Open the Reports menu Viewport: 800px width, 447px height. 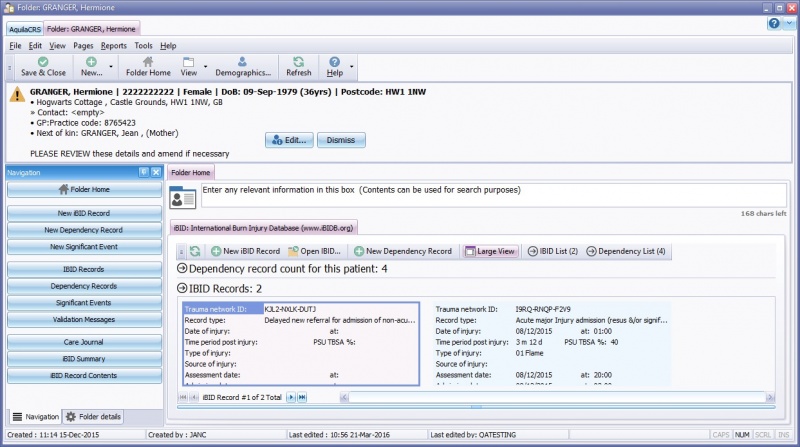click(113, 46)
